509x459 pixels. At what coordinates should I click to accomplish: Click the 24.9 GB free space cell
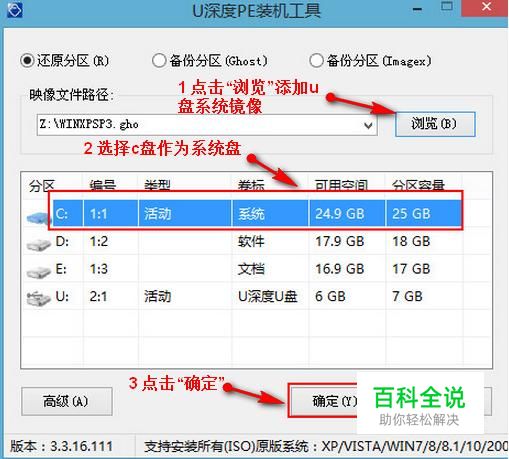pos(340,214)
